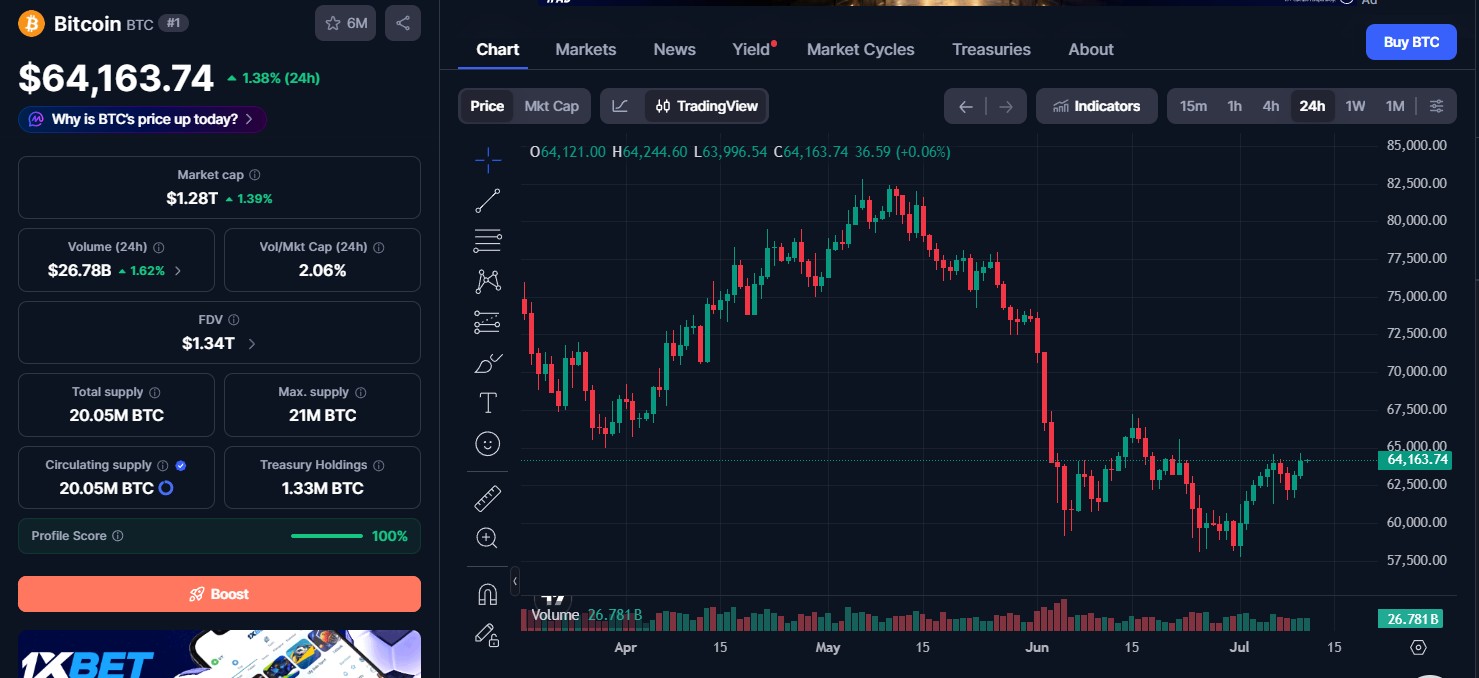The image size is (1479, 678).
Task: Select the ruler measure tool
Action: point(488,497)
